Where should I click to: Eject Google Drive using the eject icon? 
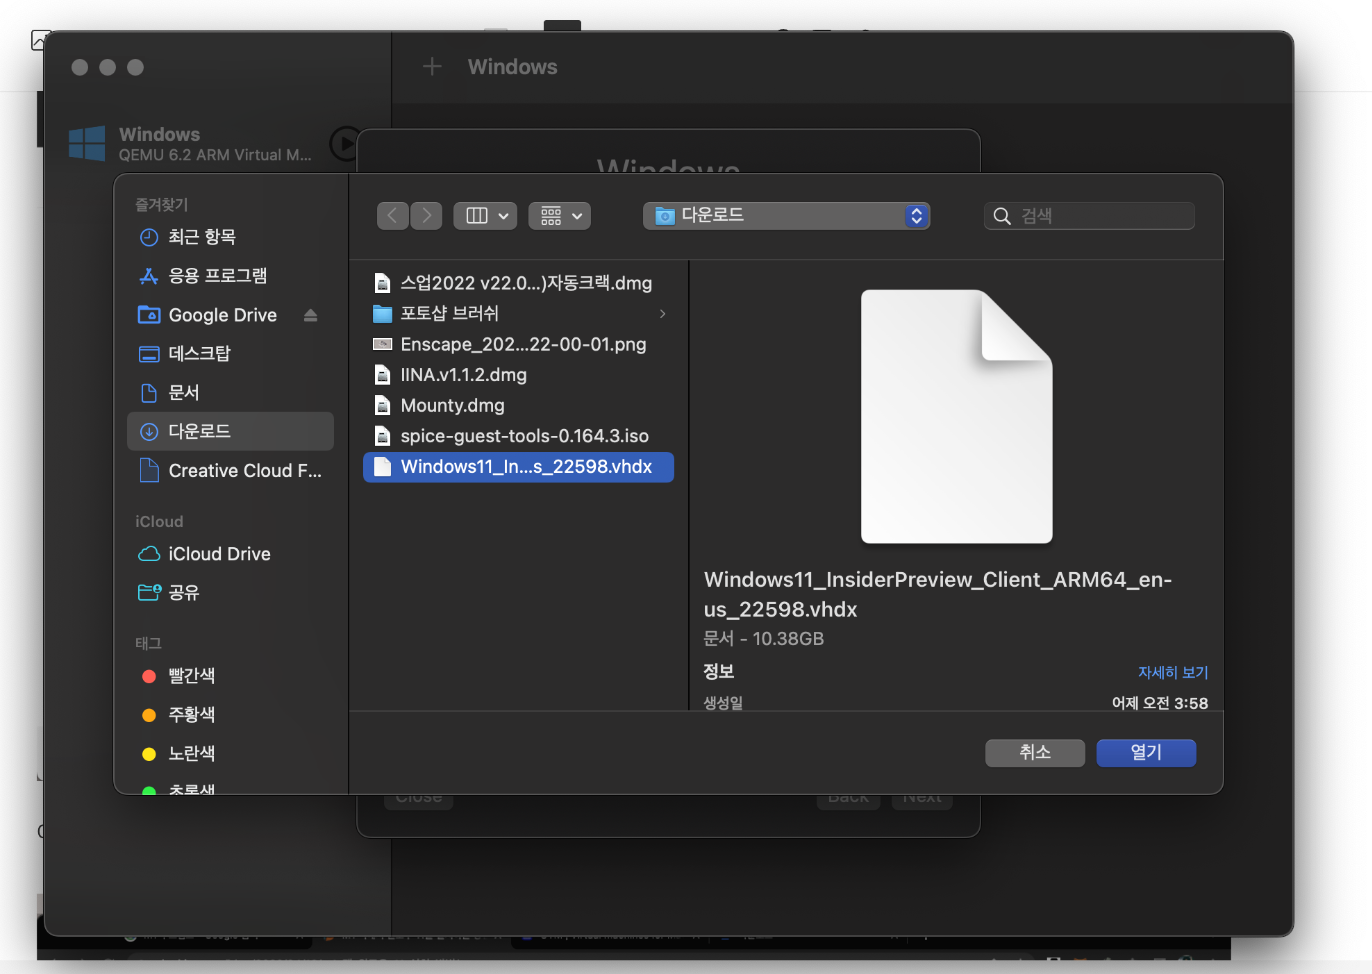(310, 315)
